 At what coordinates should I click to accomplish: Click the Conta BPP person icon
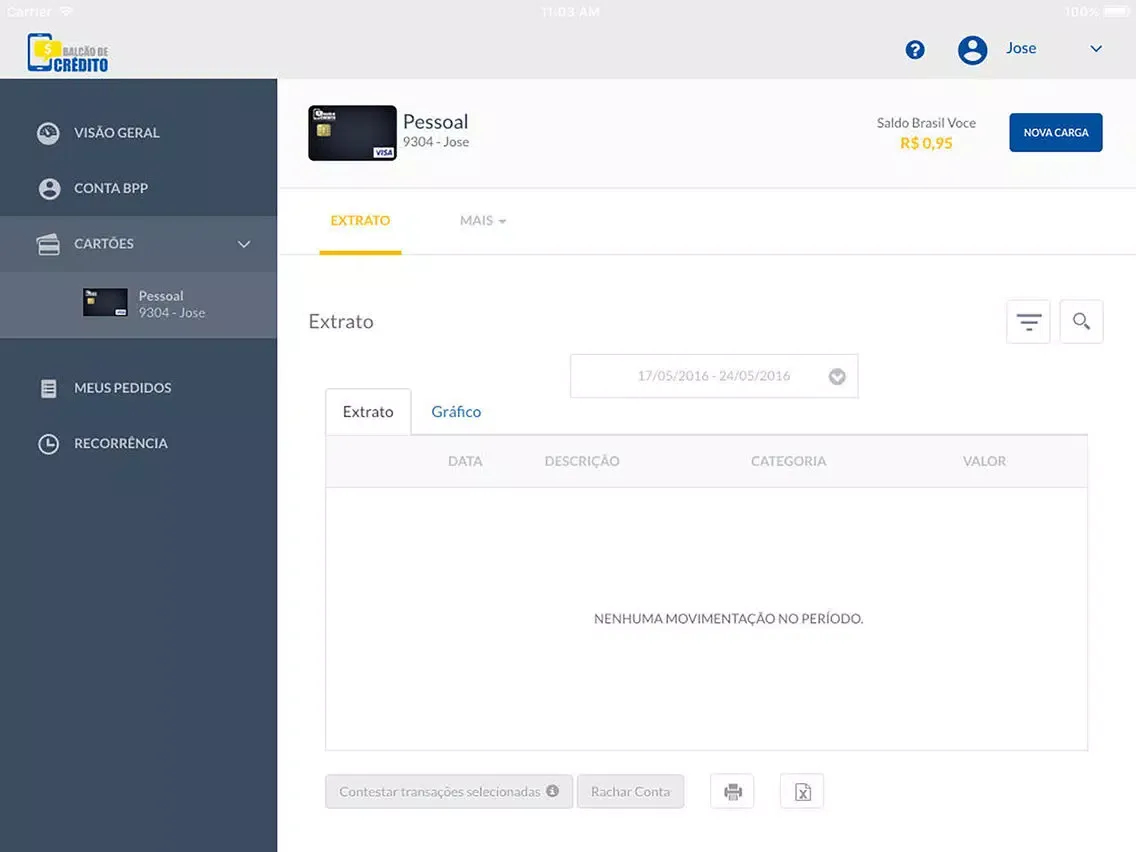point(49,189)
